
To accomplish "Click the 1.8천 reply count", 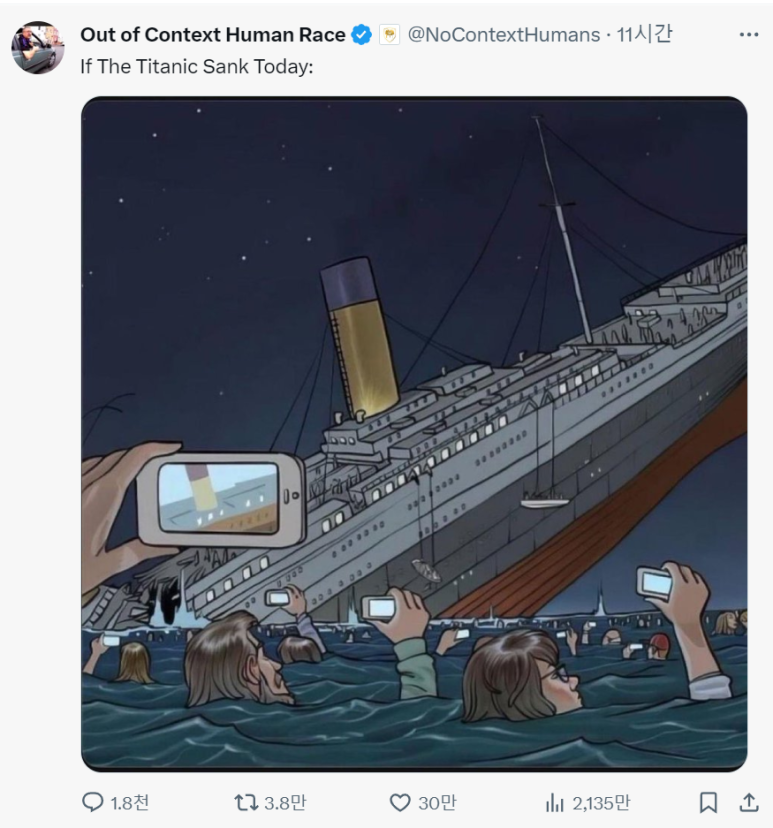I will [130, 803].
